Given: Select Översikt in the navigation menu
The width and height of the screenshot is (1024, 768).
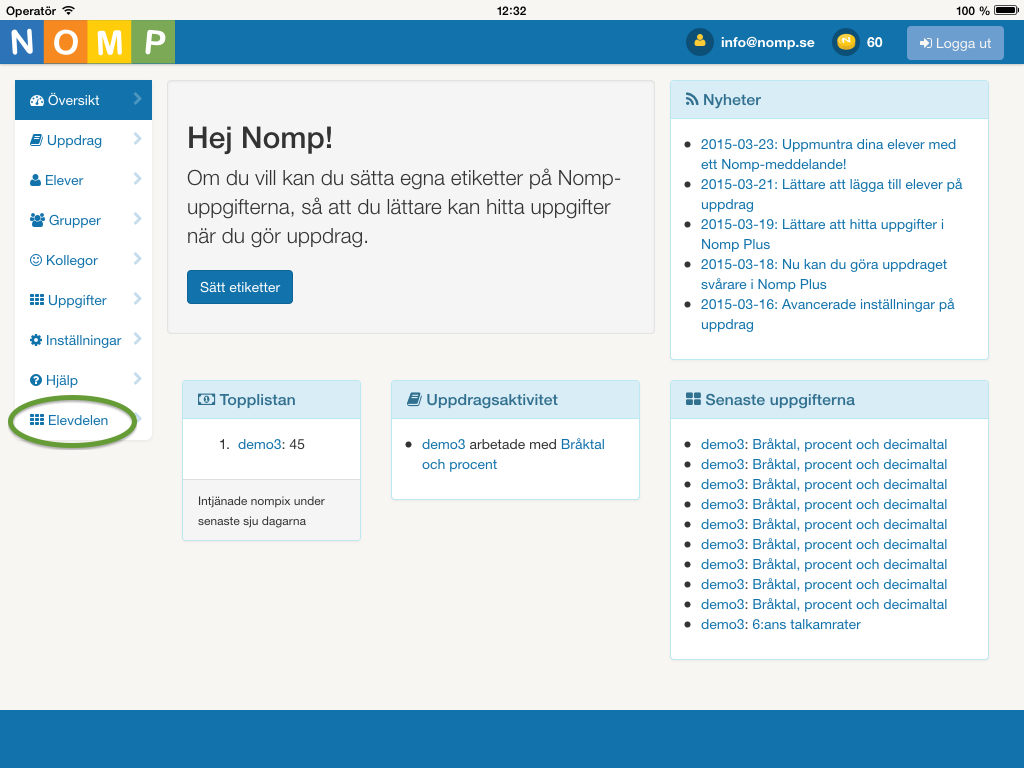Looking at the screenshot, I should click(75, 100).
